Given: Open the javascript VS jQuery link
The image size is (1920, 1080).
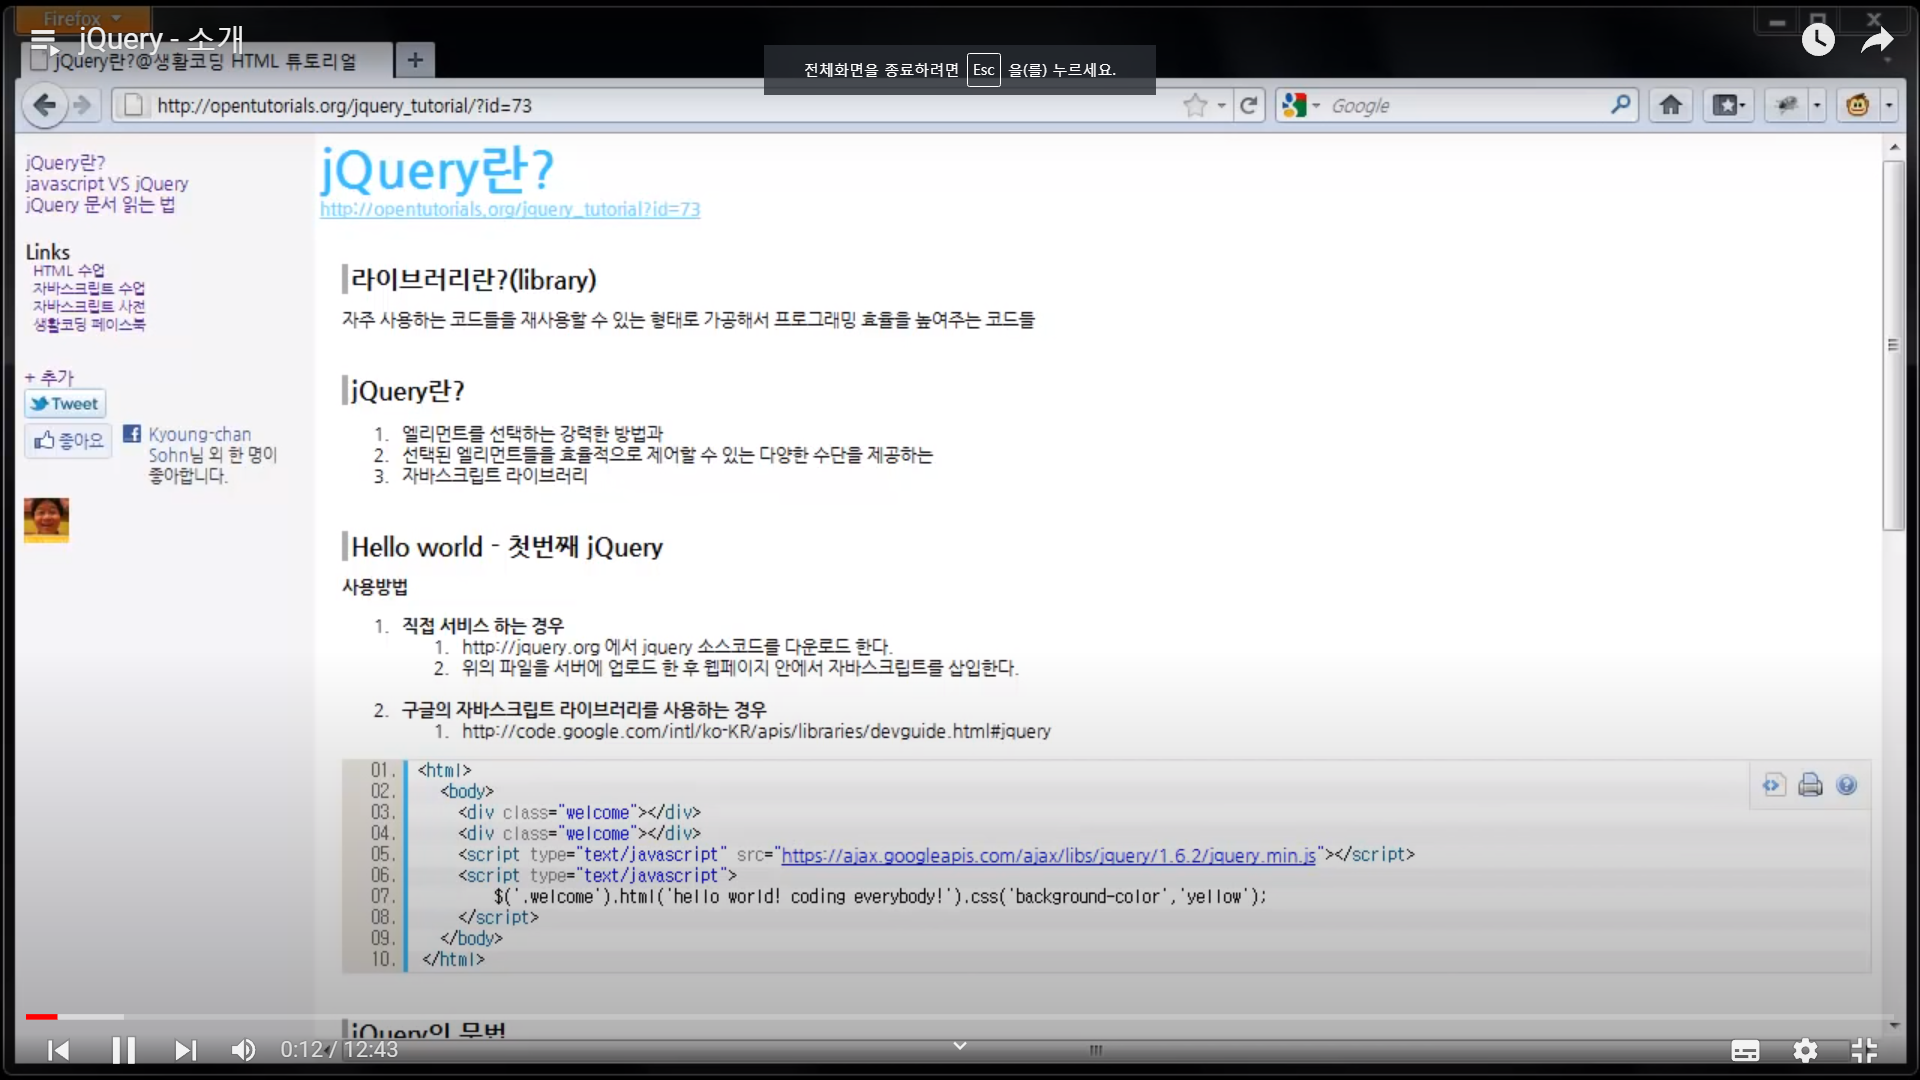Looking at the screenshot, I should point(107,184).
